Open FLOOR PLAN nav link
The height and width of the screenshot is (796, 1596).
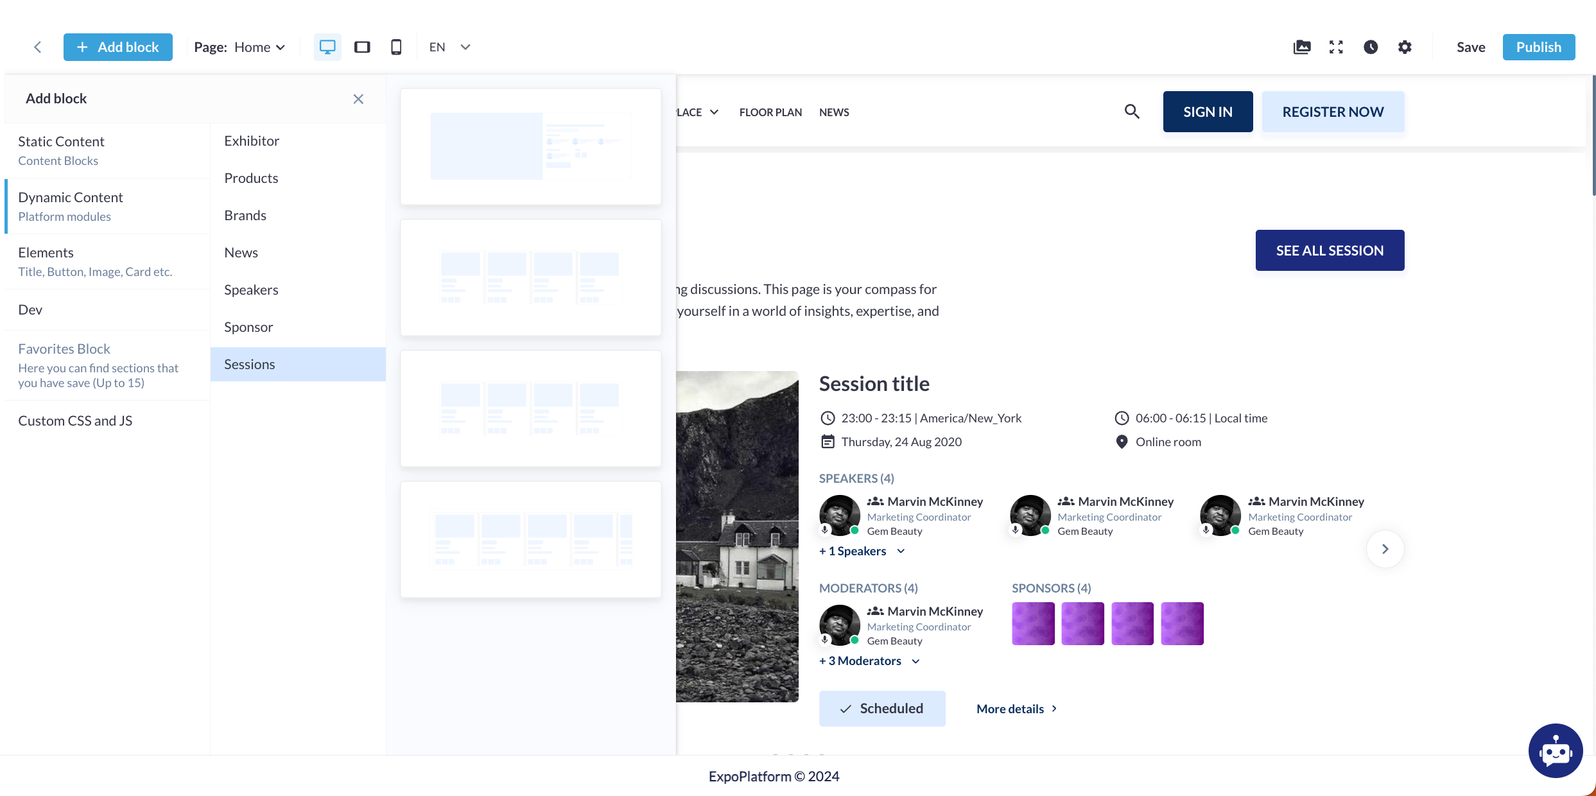(x=770, y=112)
